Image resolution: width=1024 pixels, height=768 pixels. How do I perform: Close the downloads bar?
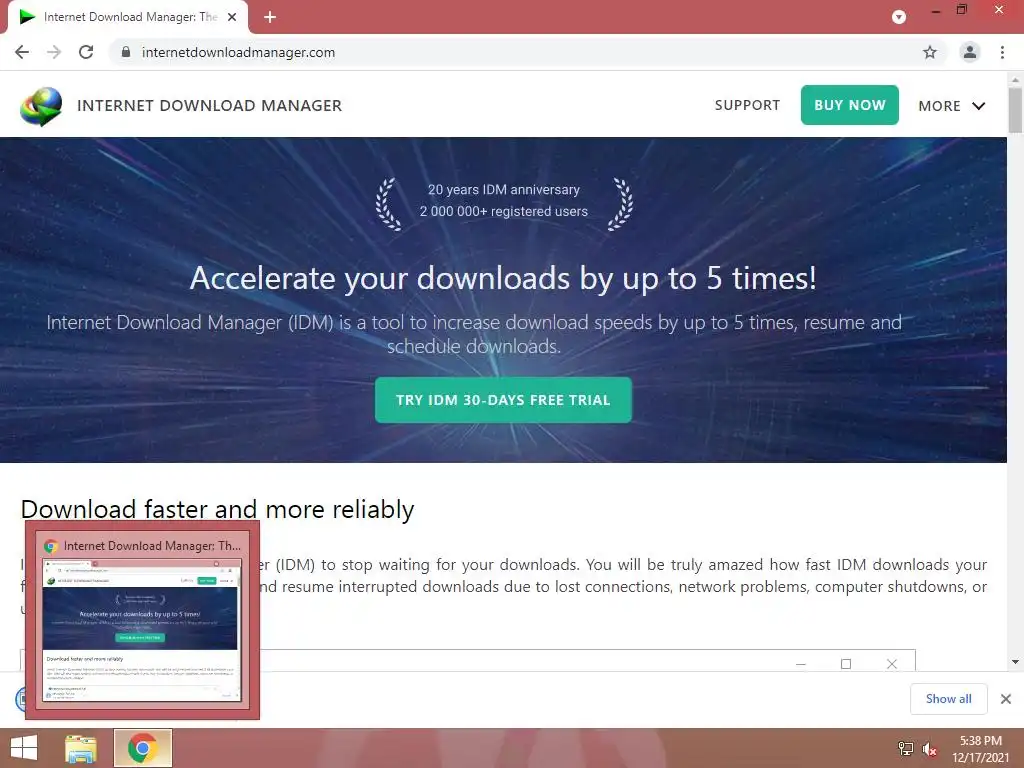(1006, 699)
